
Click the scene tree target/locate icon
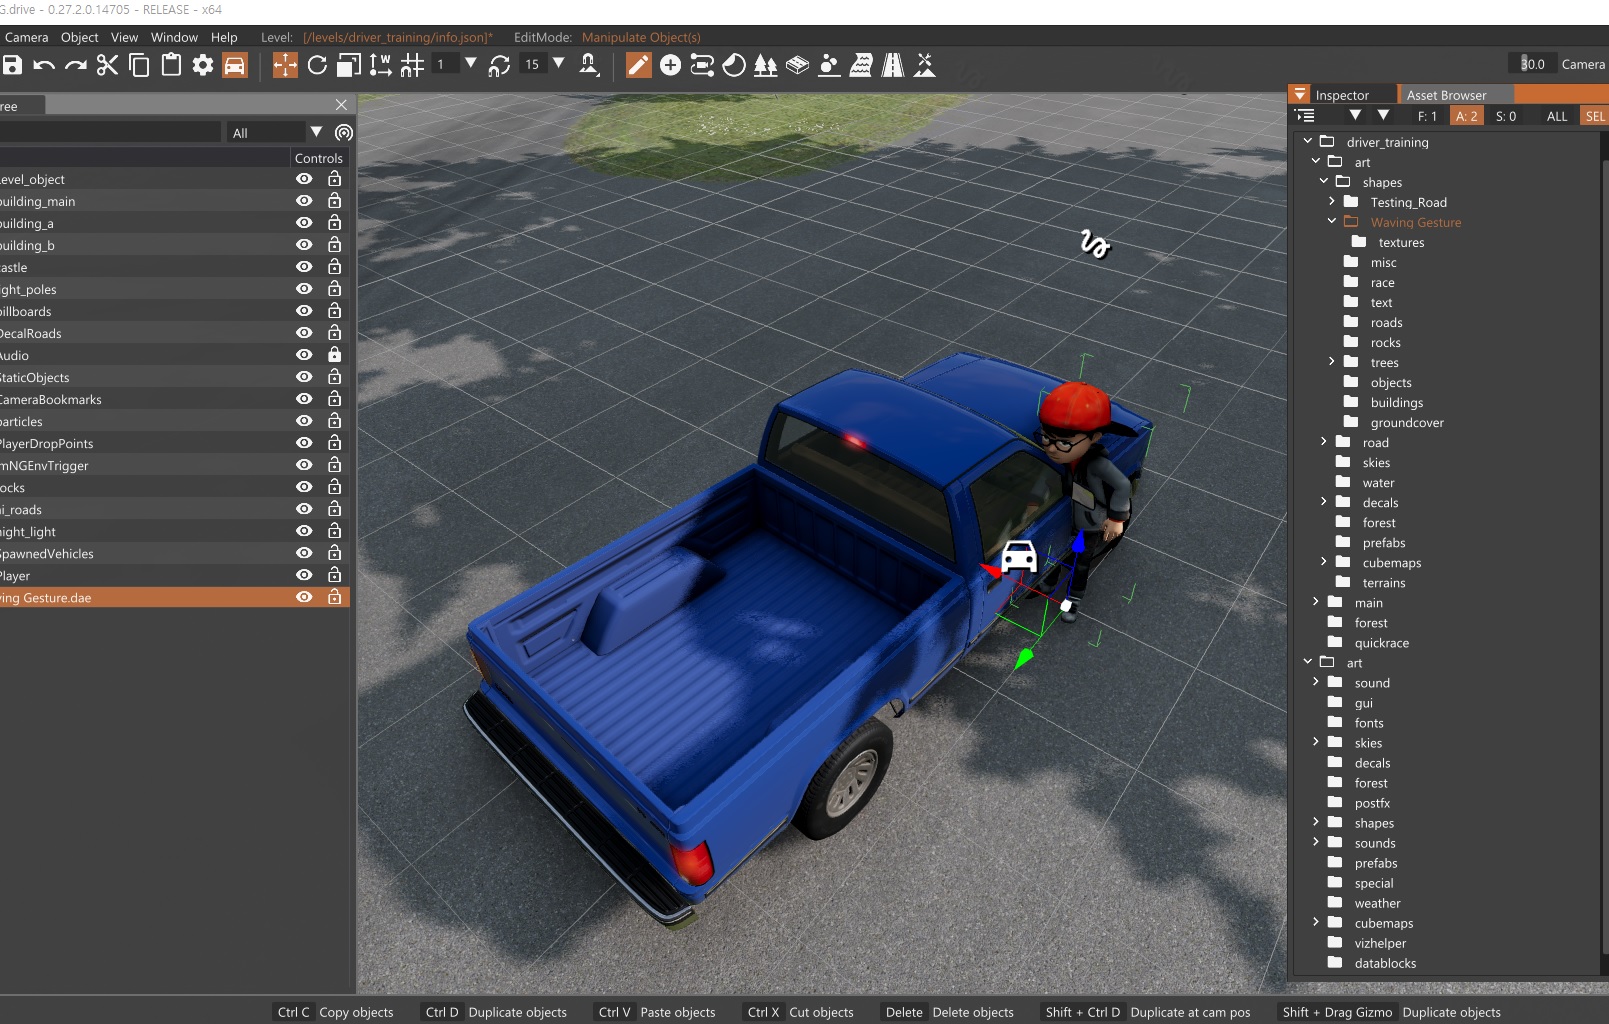[344, 132]
